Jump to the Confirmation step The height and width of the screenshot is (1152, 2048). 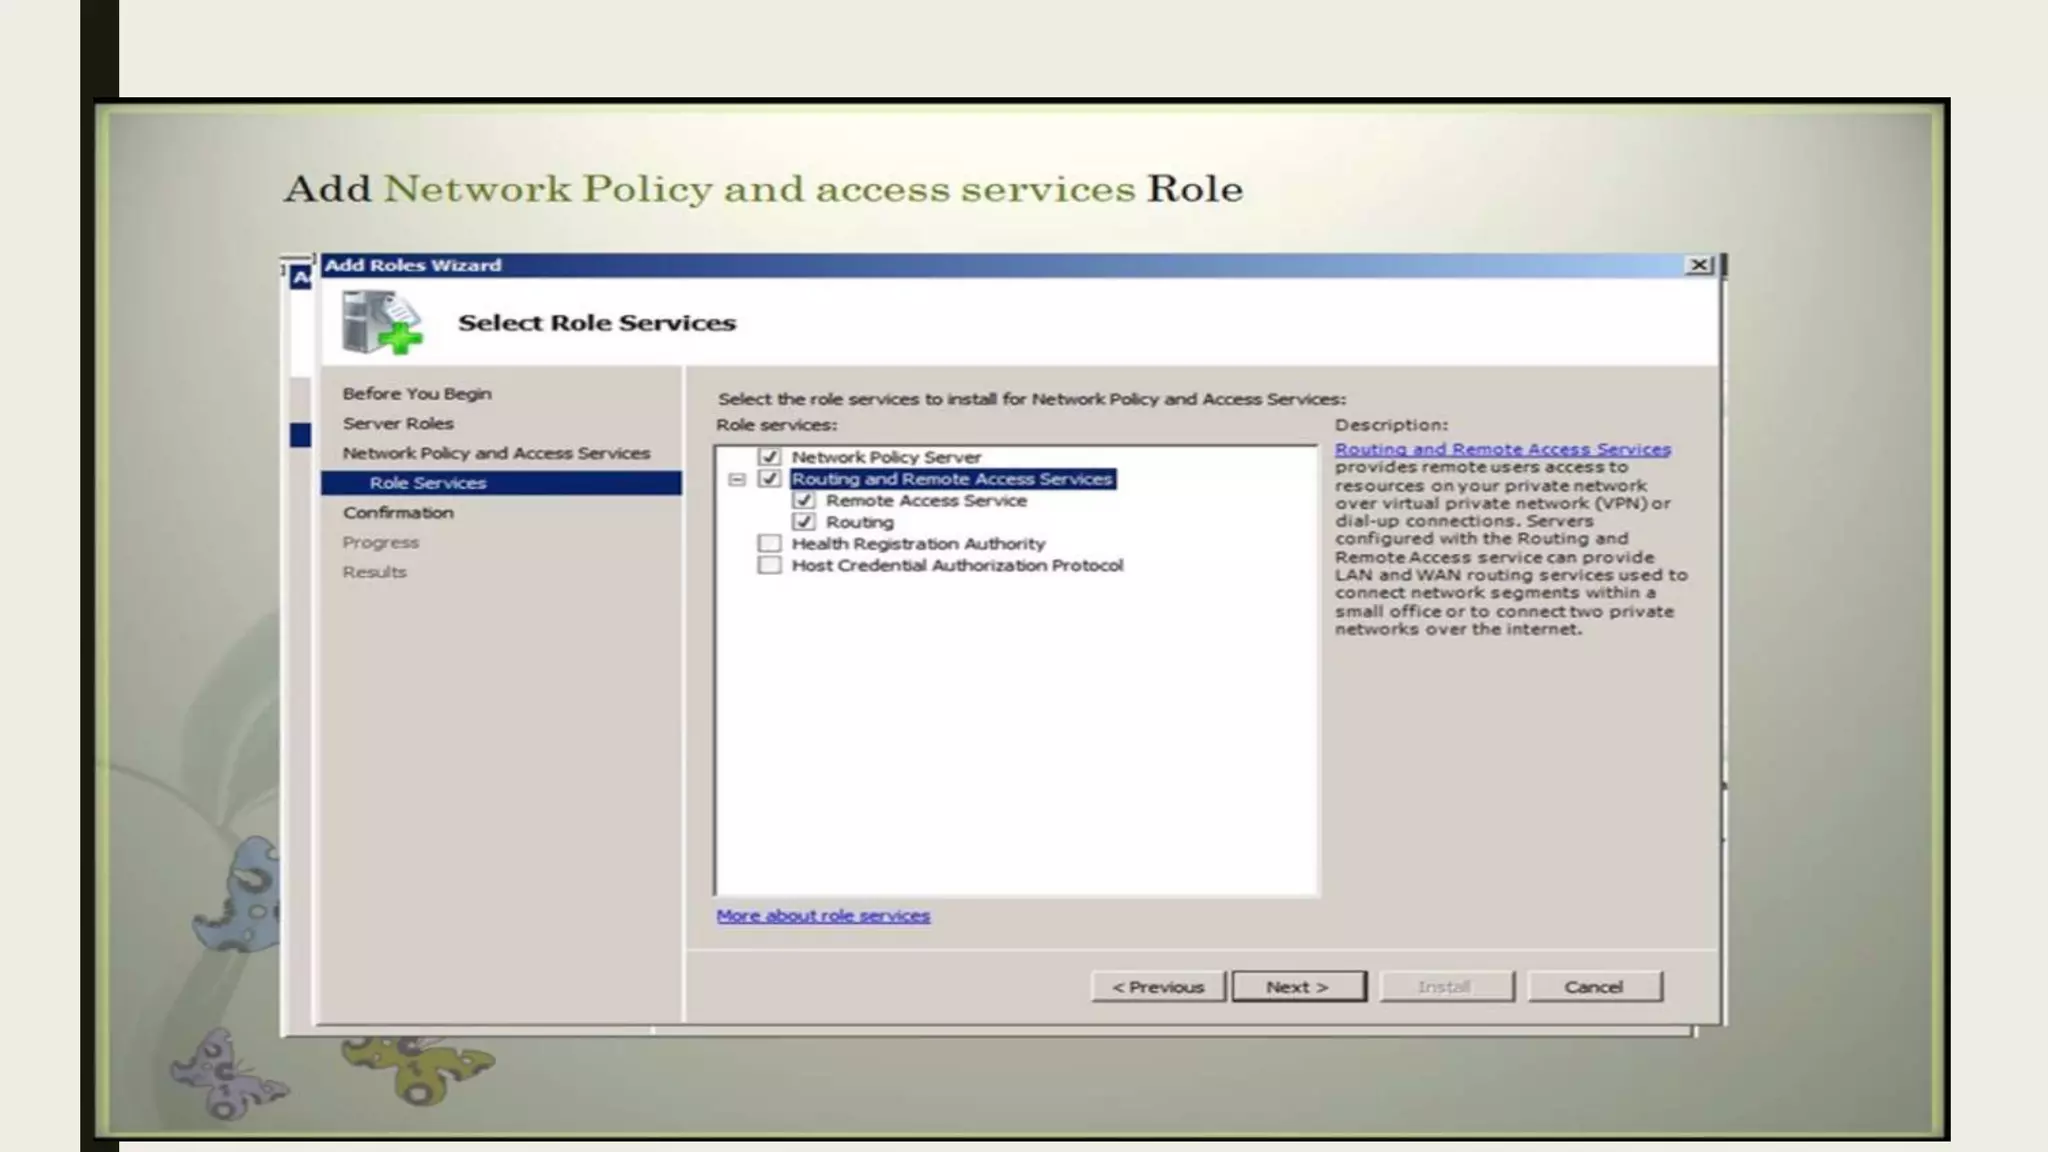[x=398, y=513]
